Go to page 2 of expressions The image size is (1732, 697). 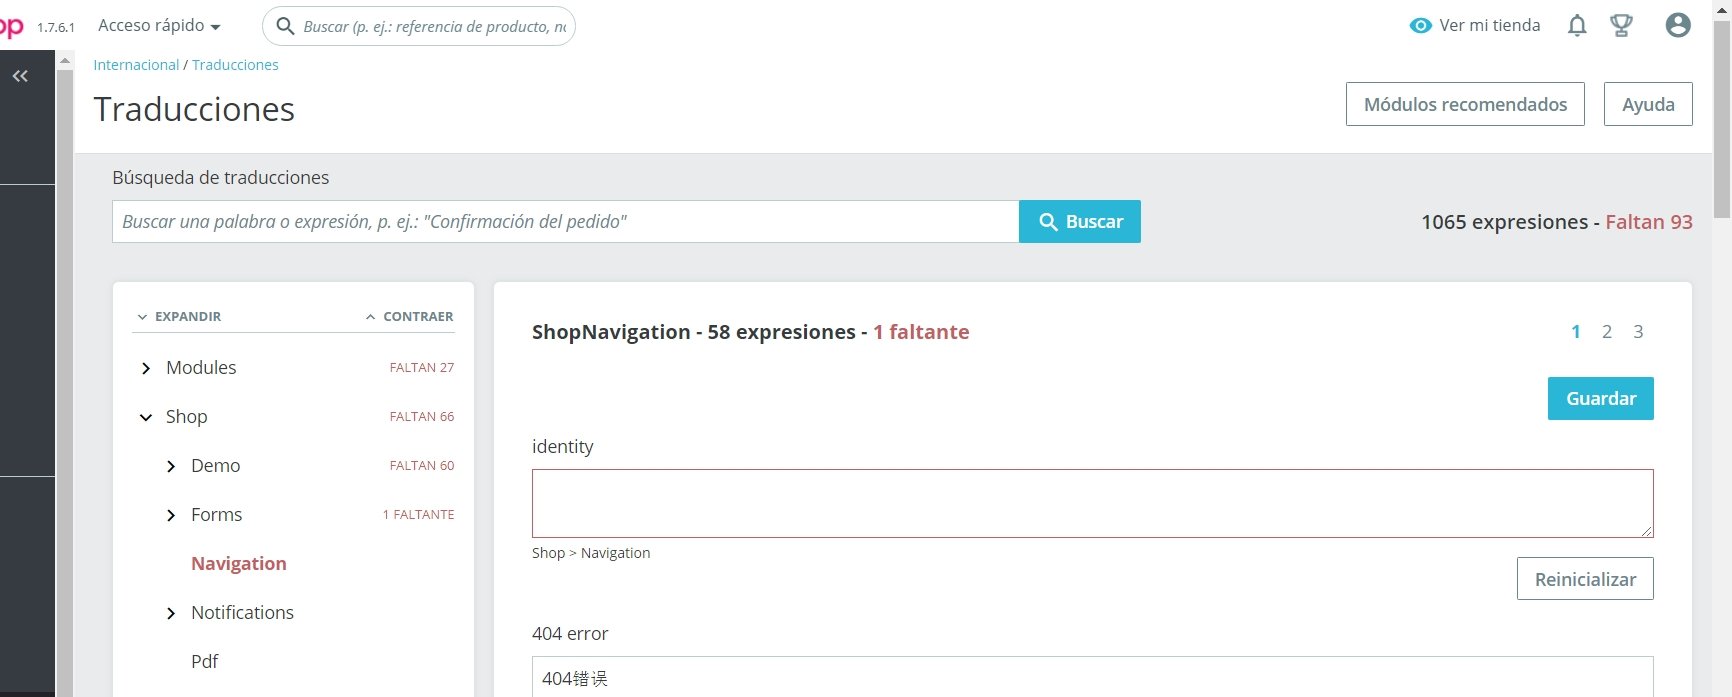pyautogui.click(x=1607, y=332)
